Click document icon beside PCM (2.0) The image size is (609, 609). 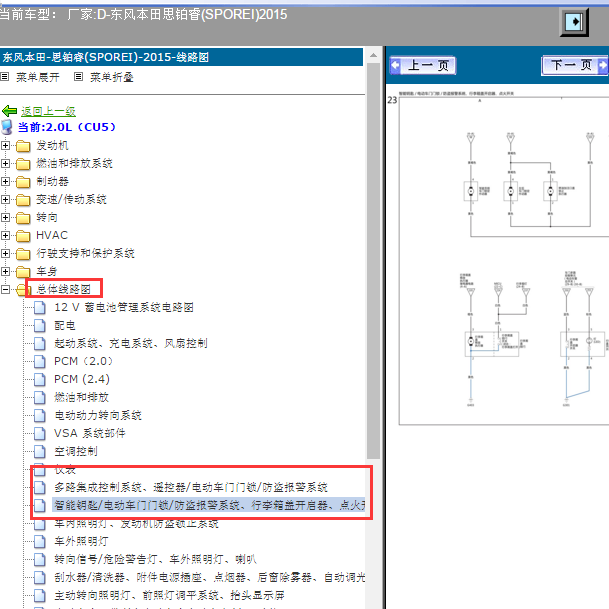[40, 362]
